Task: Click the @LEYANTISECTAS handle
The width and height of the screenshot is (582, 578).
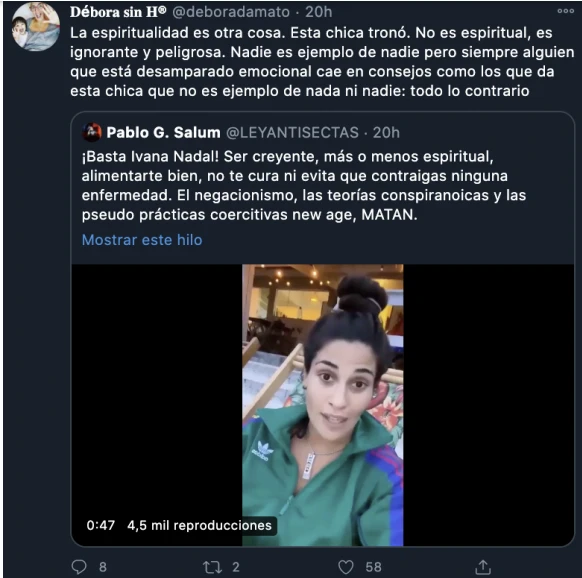Action: [x=292, y=133]
